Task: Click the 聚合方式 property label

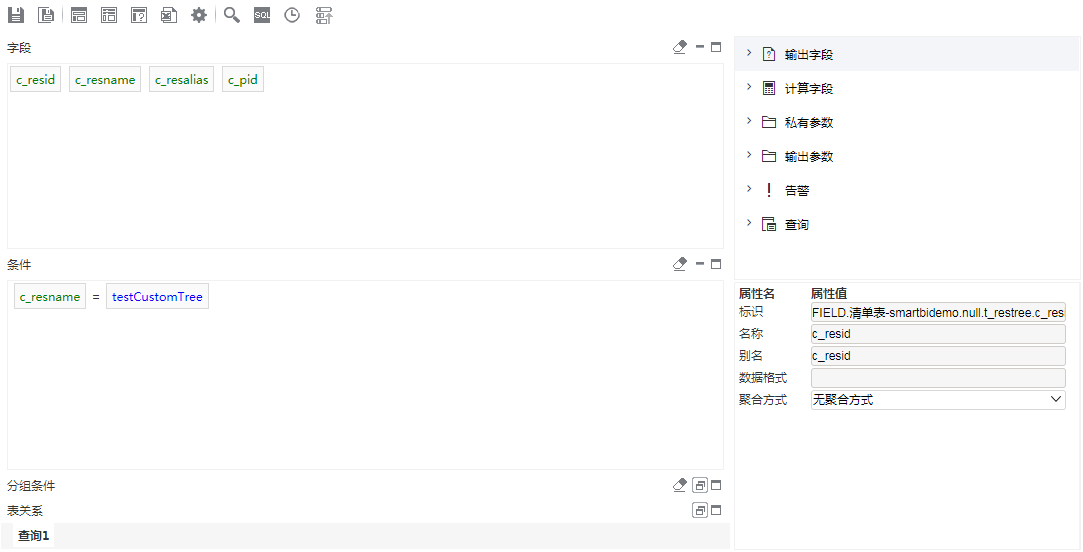Action: coord(763,399)
